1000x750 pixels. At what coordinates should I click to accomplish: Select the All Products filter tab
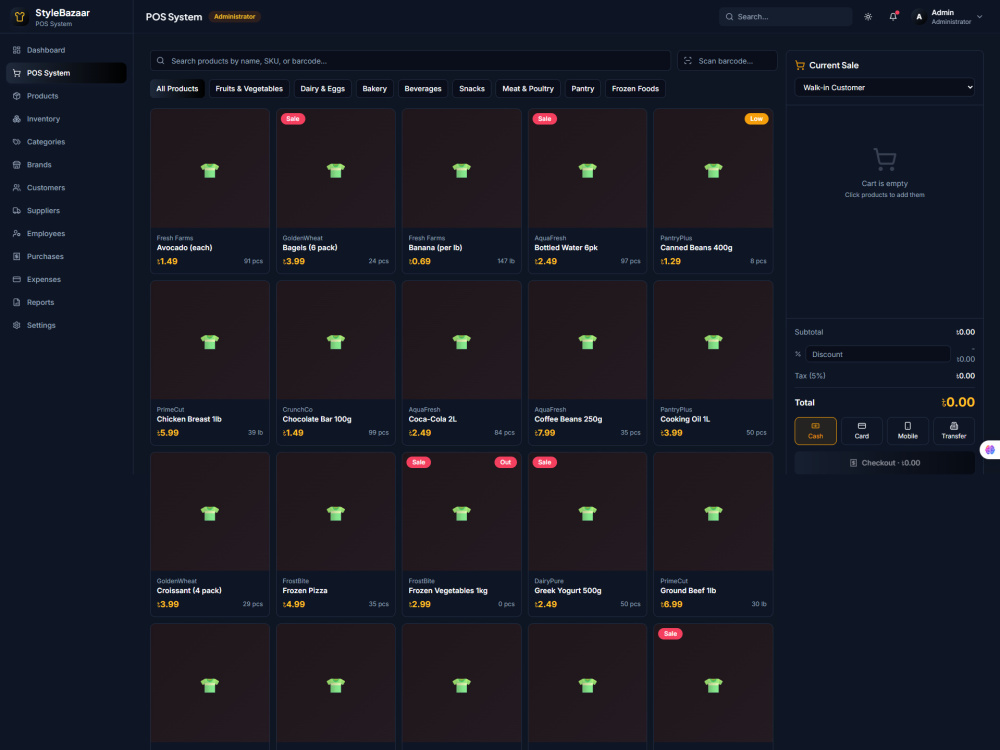177,89
